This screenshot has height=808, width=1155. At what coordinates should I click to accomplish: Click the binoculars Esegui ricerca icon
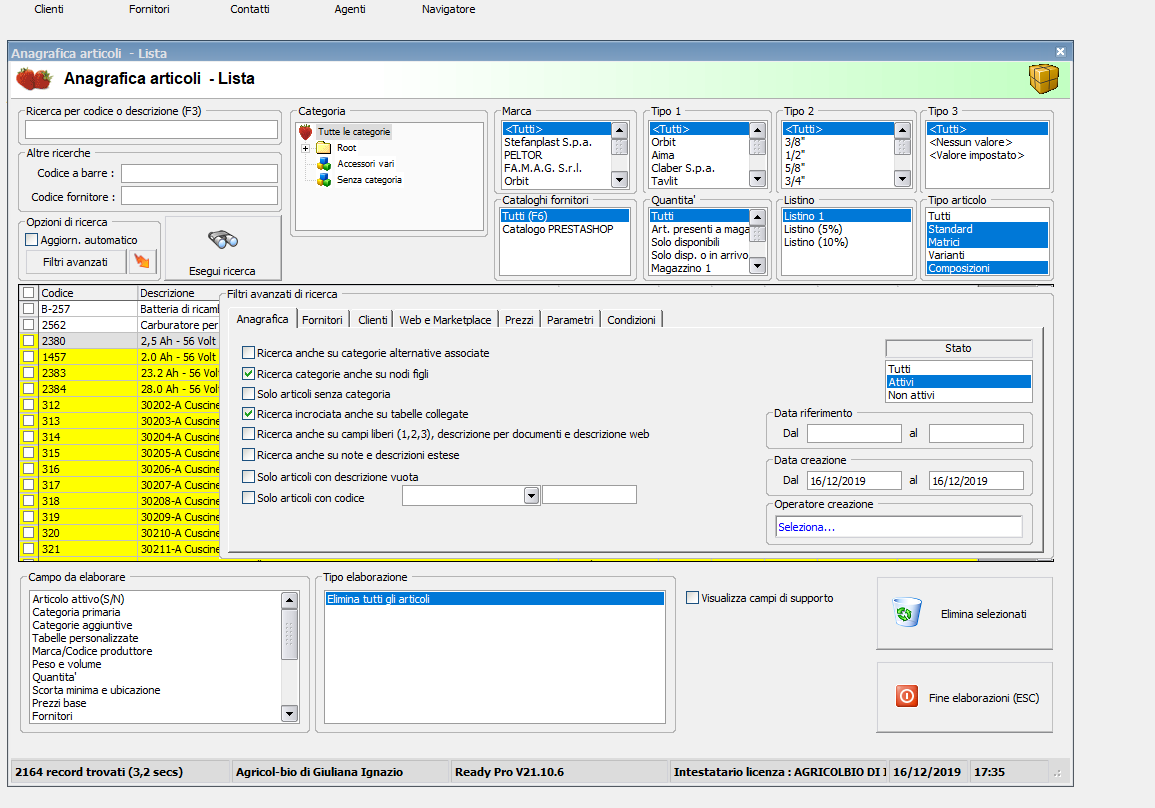(222, 240)
